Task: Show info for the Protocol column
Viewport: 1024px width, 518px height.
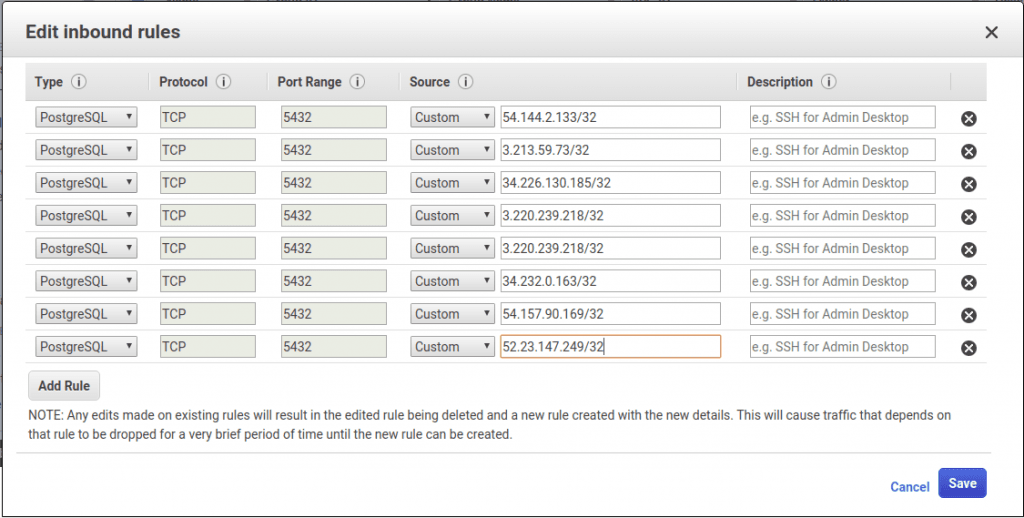Action: [224, 82]
